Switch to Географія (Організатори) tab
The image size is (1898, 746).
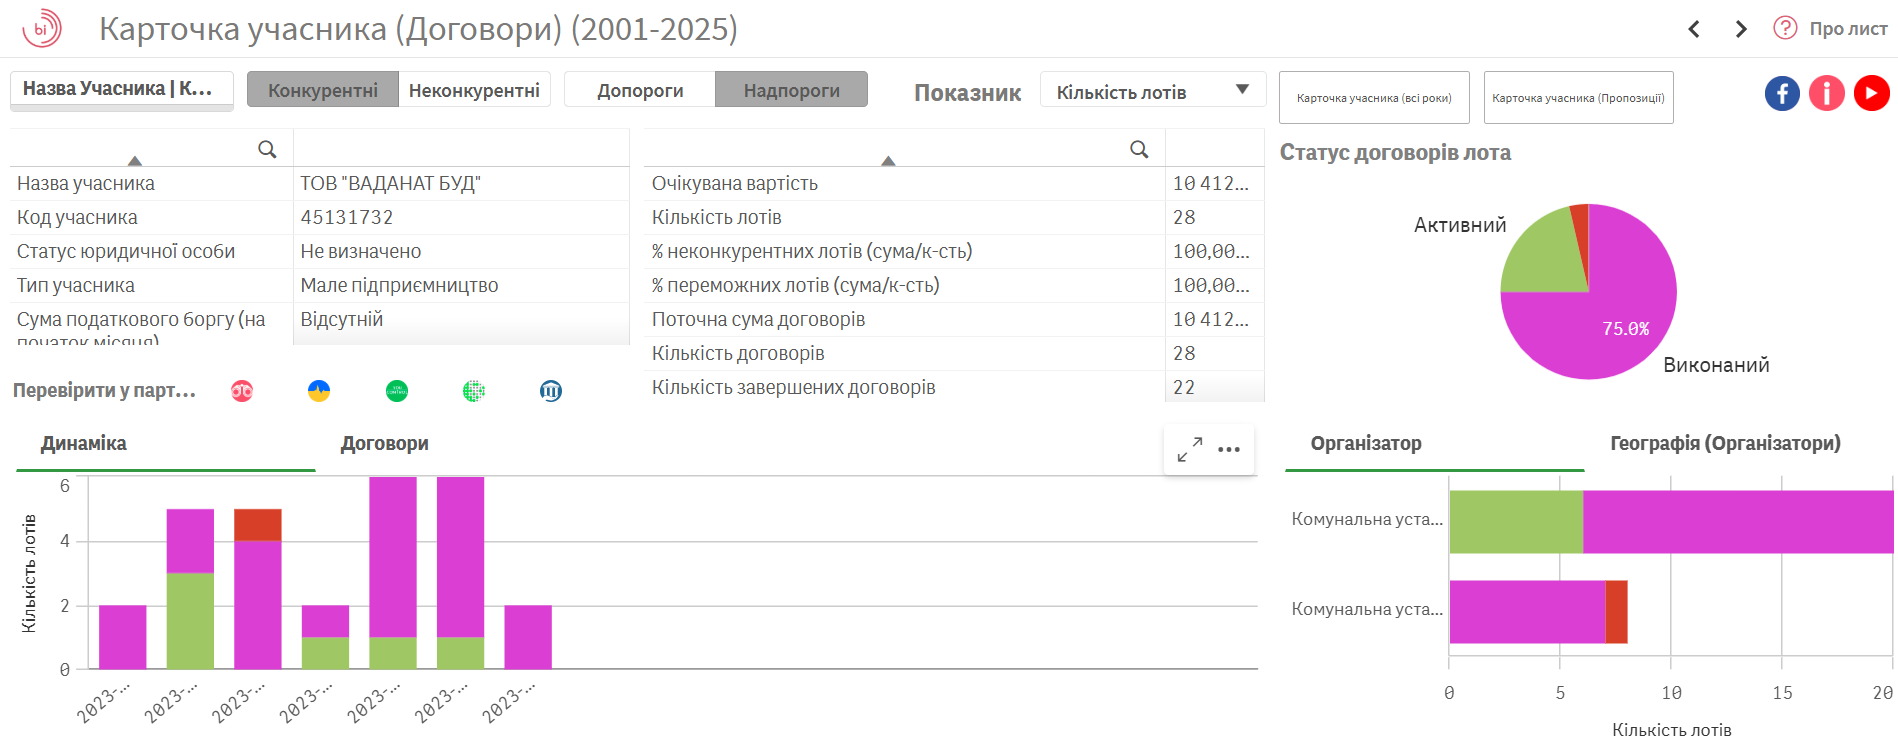[x=1725, y=444]
